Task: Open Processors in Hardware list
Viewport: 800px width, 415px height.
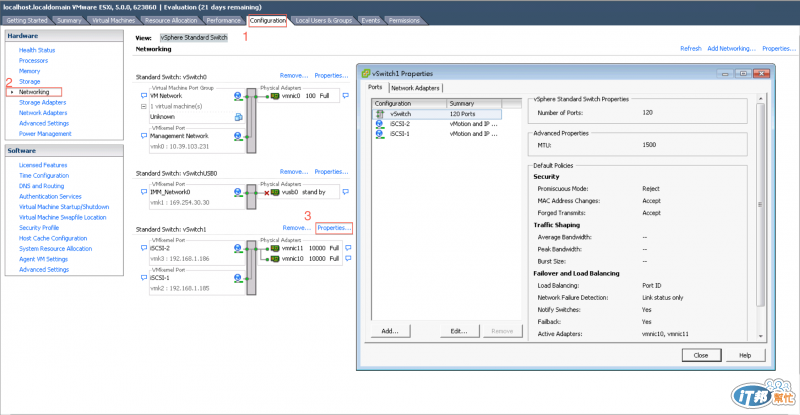Action: pyautogui.click(x=33, y=60)
